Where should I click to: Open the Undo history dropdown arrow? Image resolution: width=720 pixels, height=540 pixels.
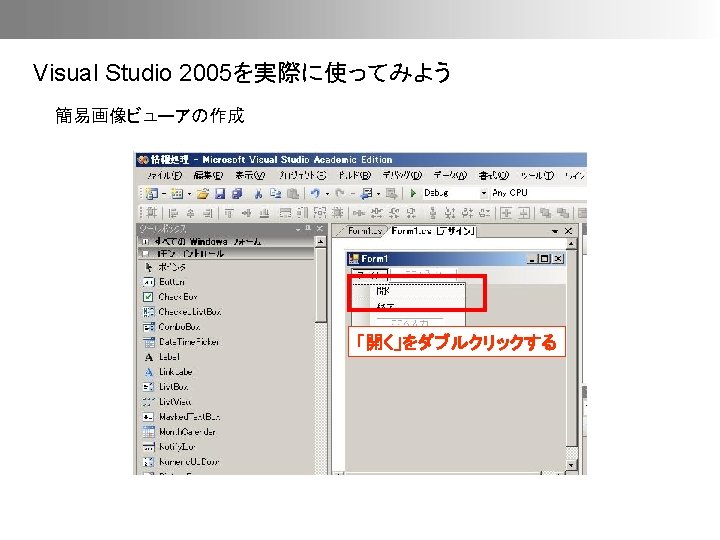(327, 194)
